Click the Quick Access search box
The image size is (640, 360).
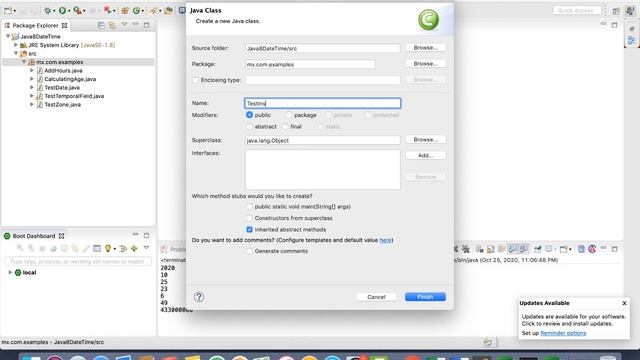click(x=577, y=11)
